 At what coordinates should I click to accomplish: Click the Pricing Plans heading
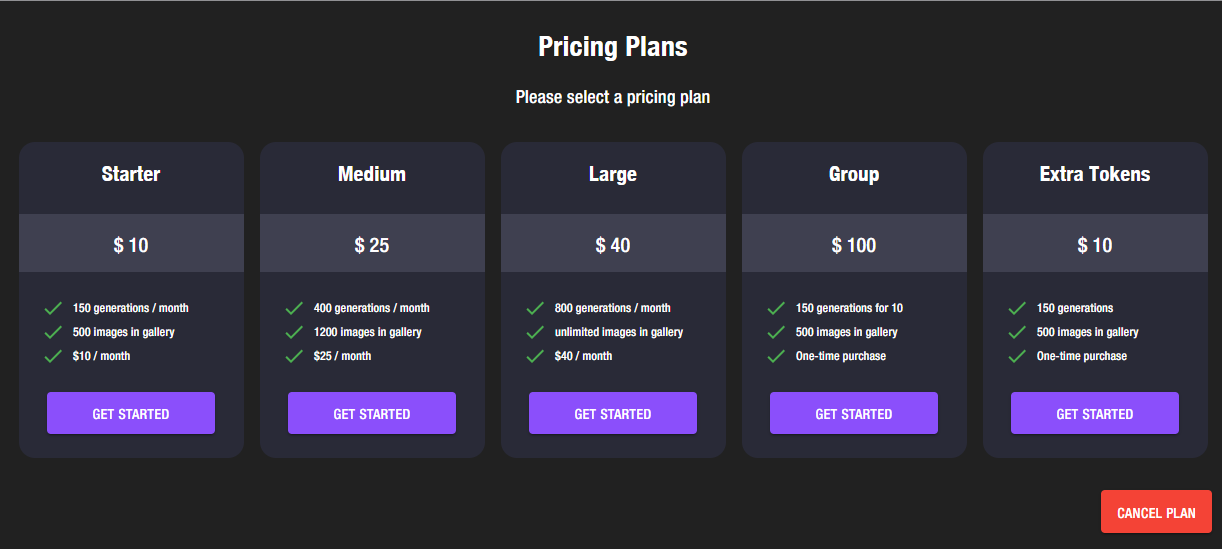[x=612, y=47]
